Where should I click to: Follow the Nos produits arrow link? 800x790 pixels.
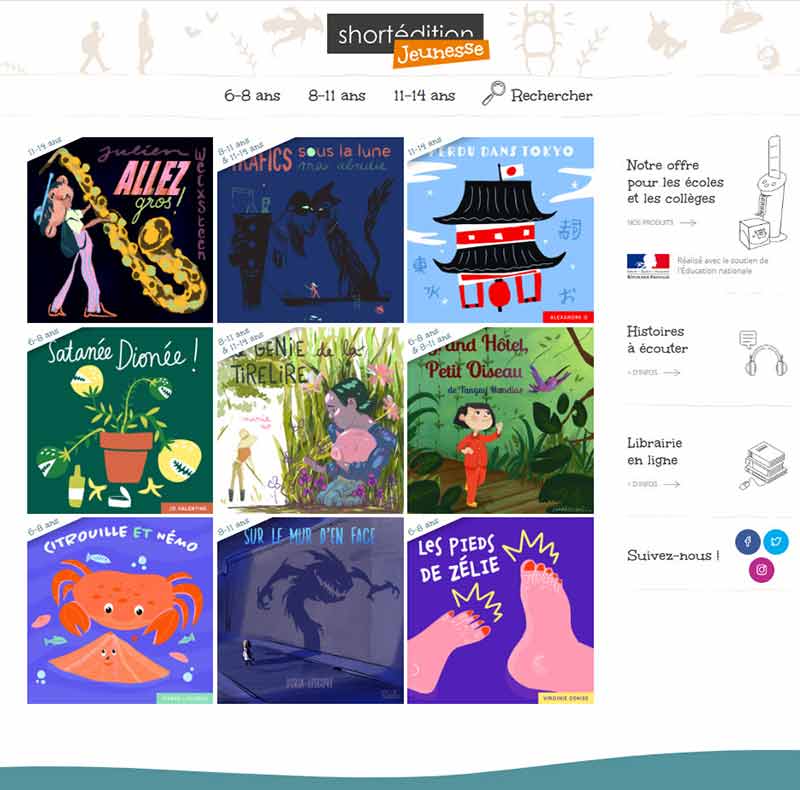tap(662, 223)
